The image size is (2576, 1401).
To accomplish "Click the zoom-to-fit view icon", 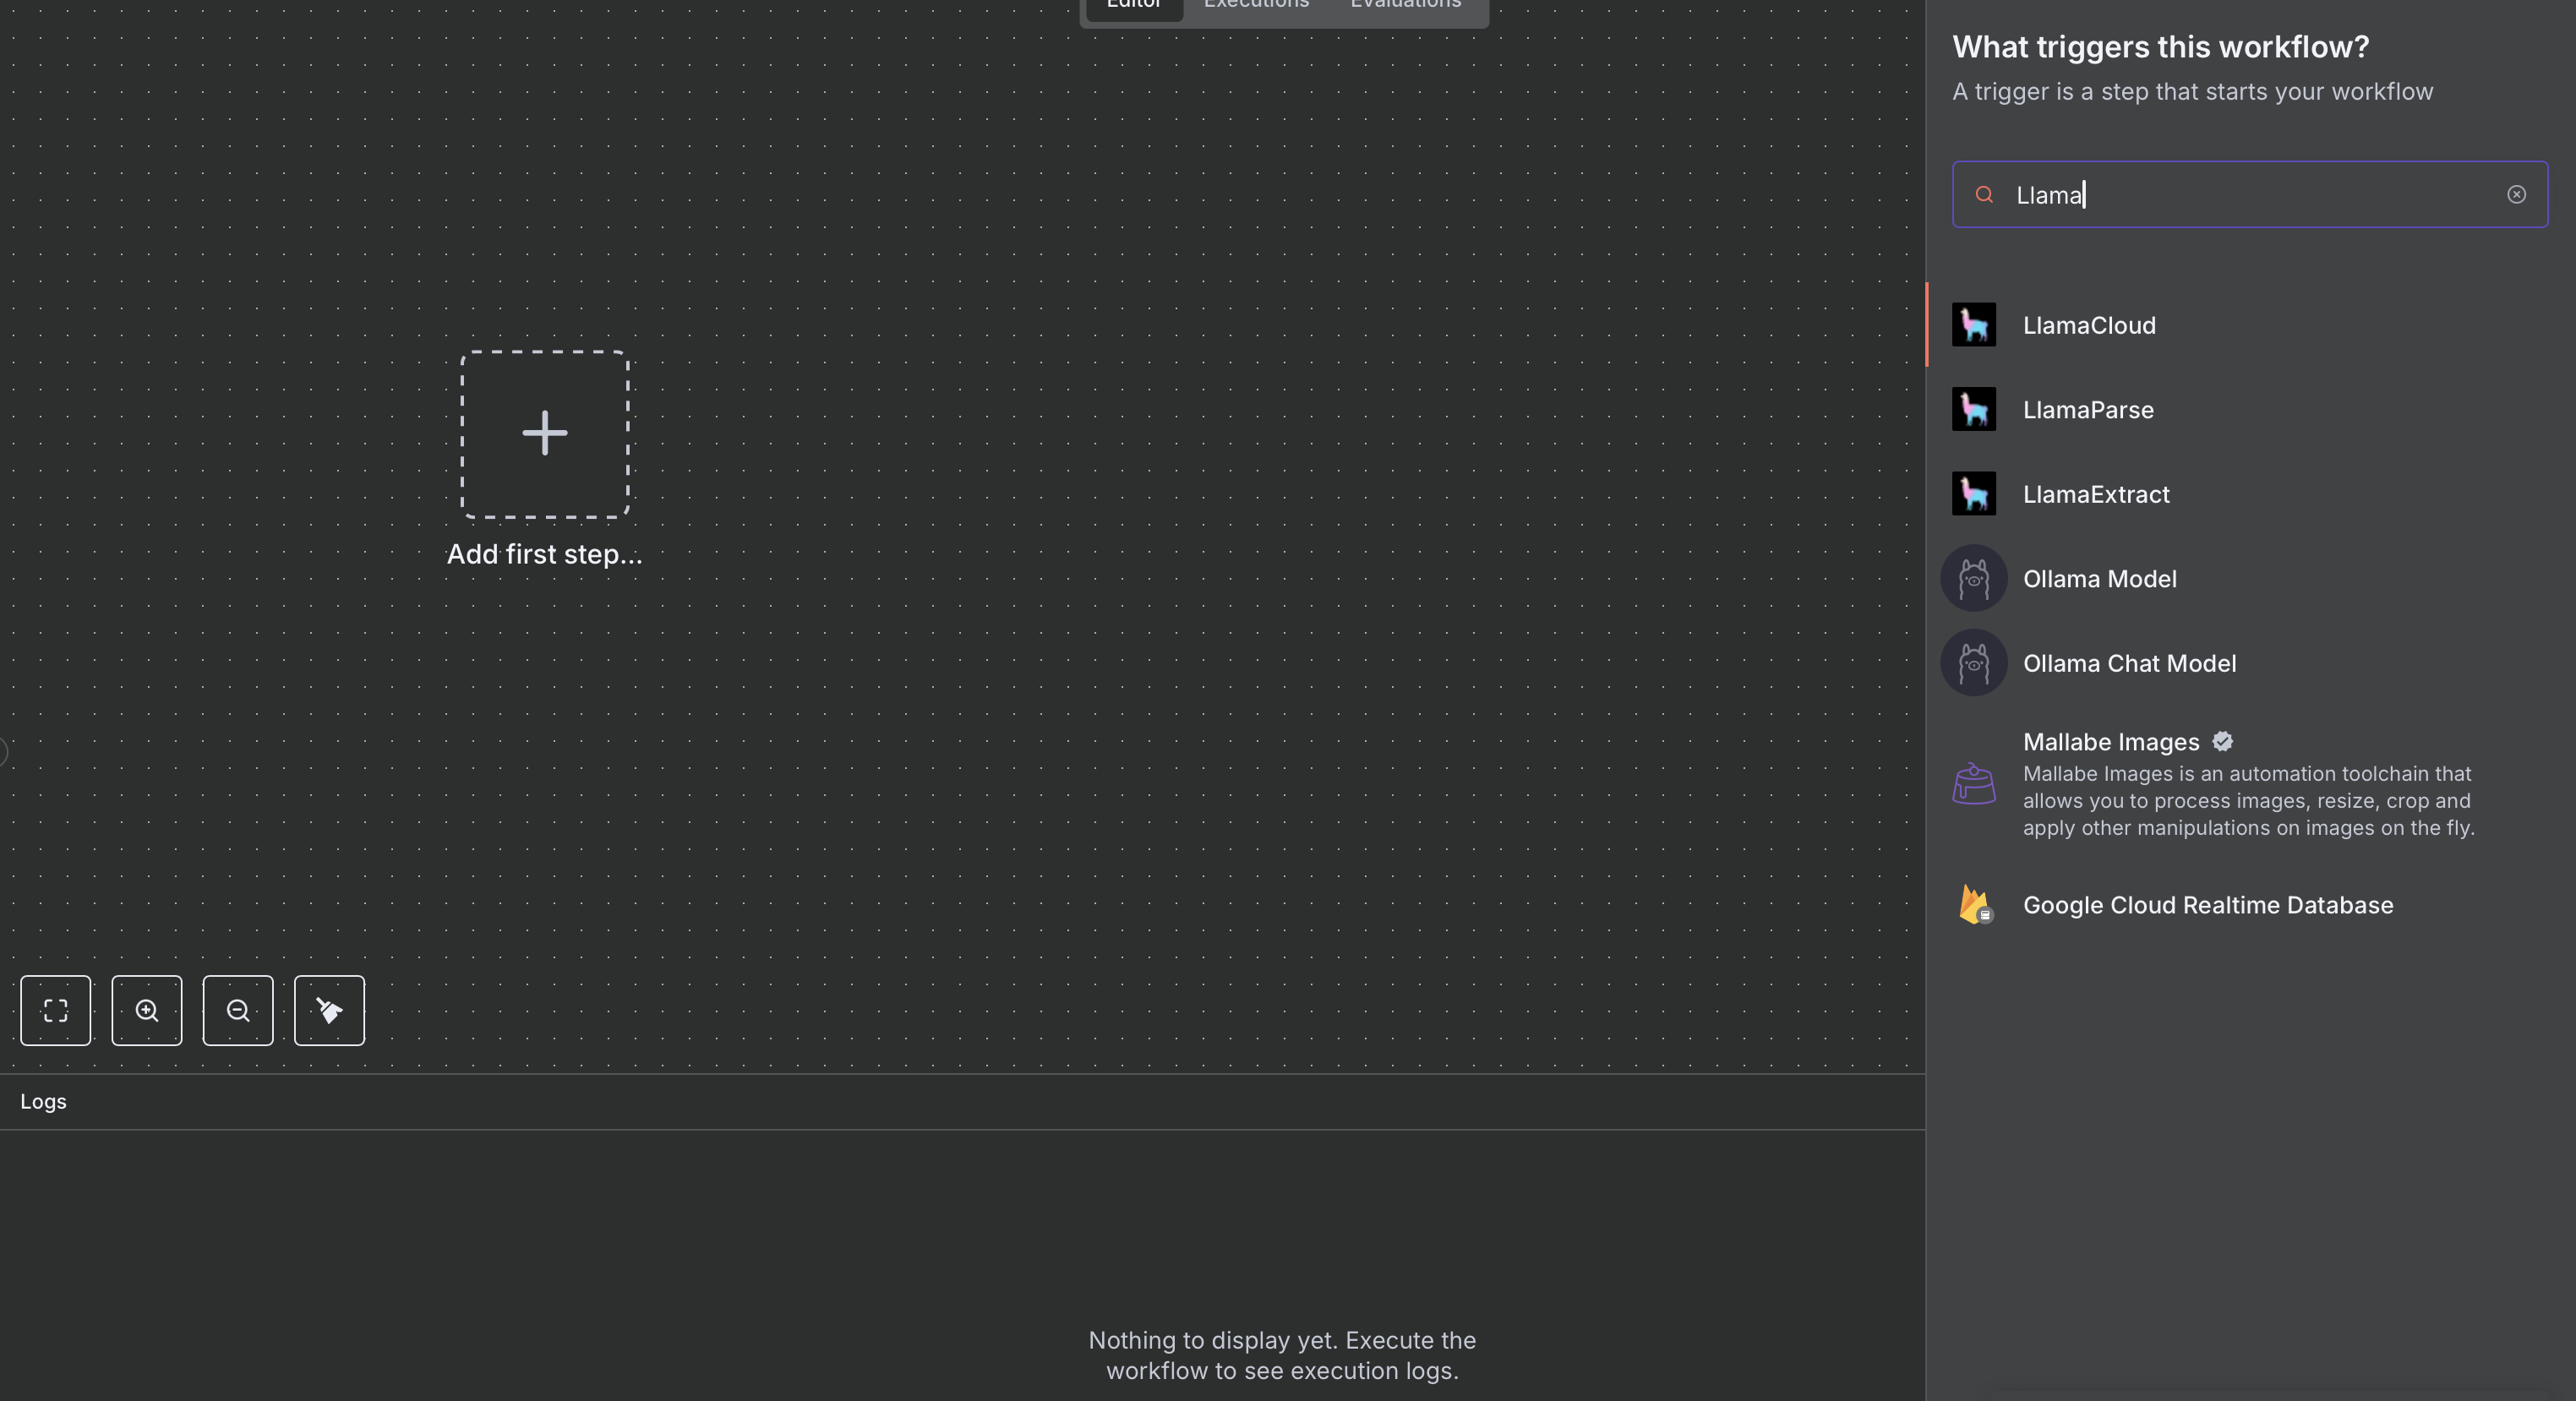I will [x=56, y=1010].
